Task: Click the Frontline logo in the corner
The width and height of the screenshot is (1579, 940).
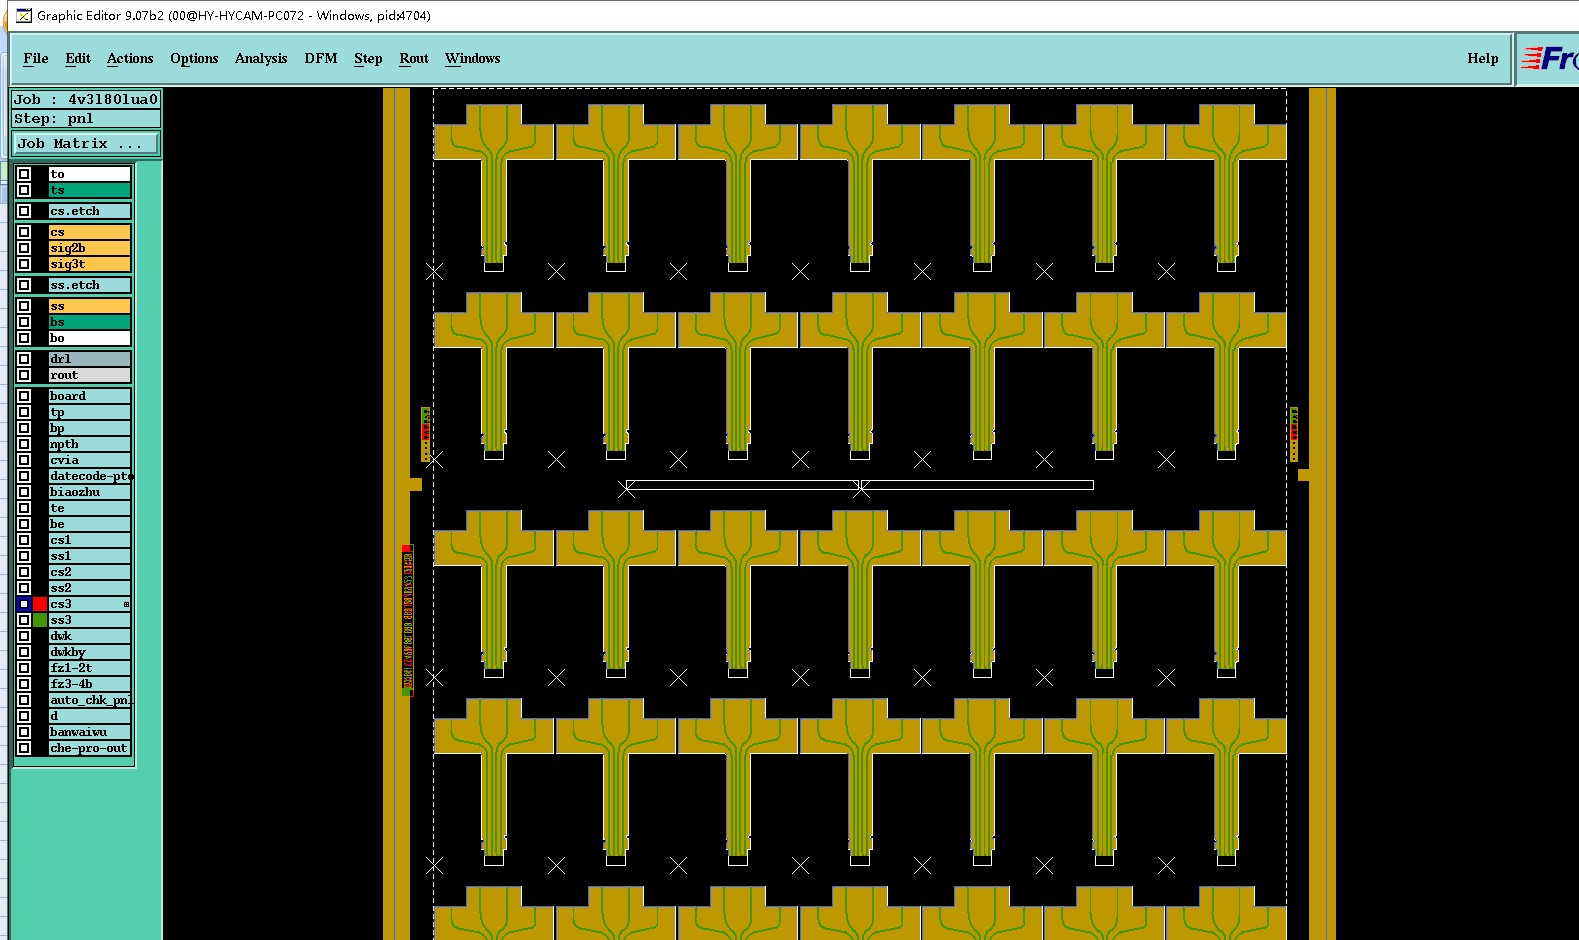Action: tap(1549, 59)
